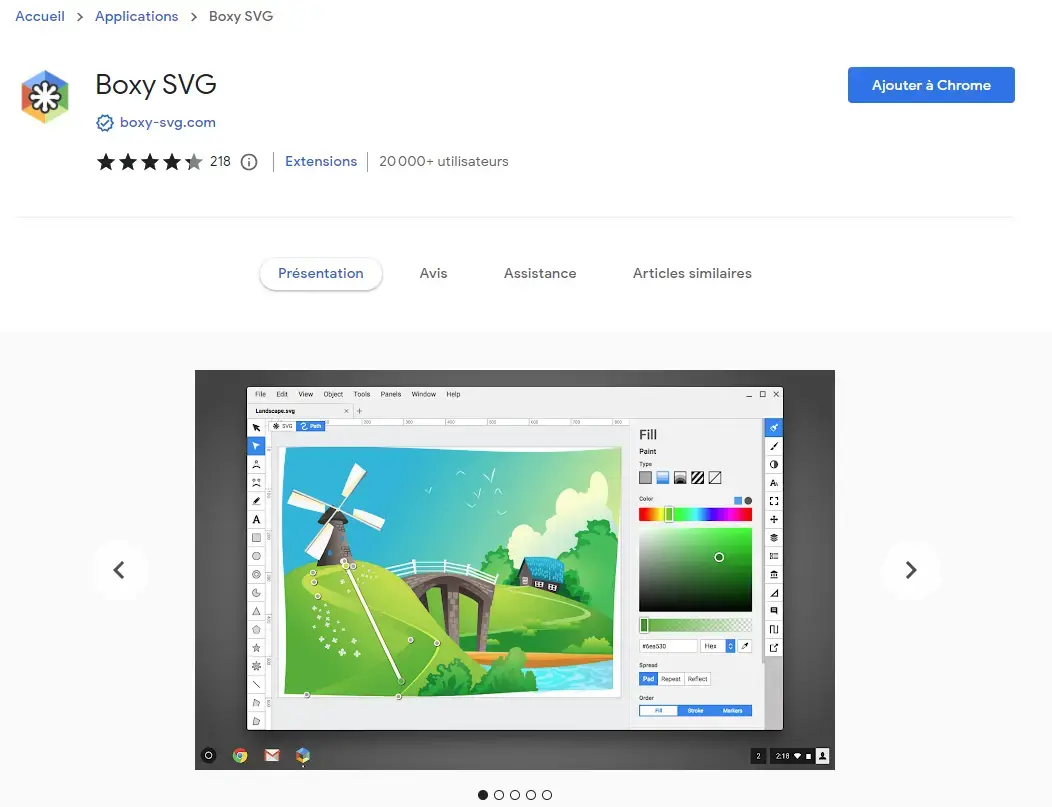
Task: Show the next screenshot with right arrow
Action: pos(910,570)
